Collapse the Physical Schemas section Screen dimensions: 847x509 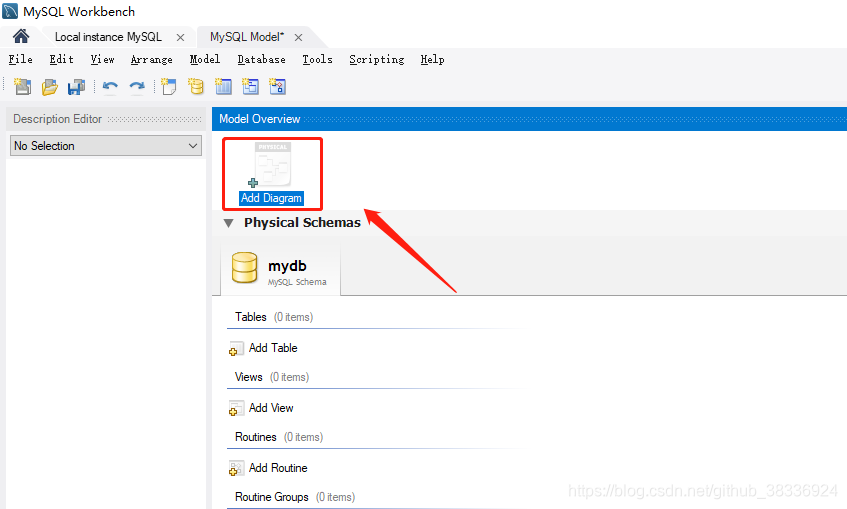228,223
